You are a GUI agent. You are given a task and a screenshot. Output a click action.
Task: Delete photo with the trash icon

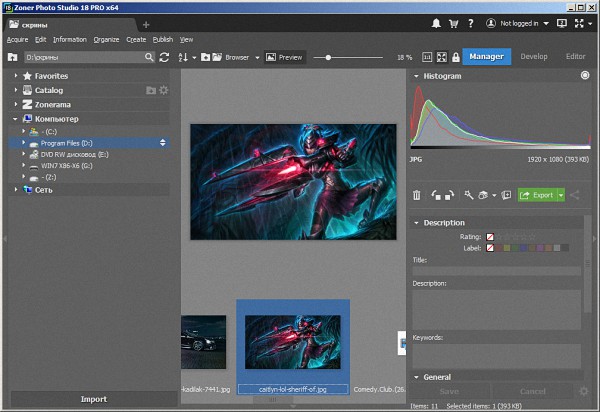(416, 195)
